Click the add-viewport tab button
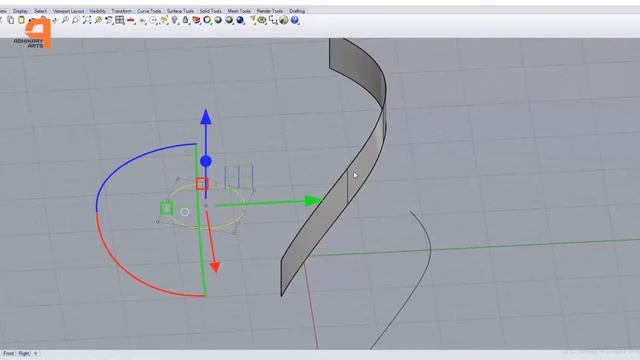The width and height of the screenshot is (640, 360). pyautogui.click(x=36, y=353)
